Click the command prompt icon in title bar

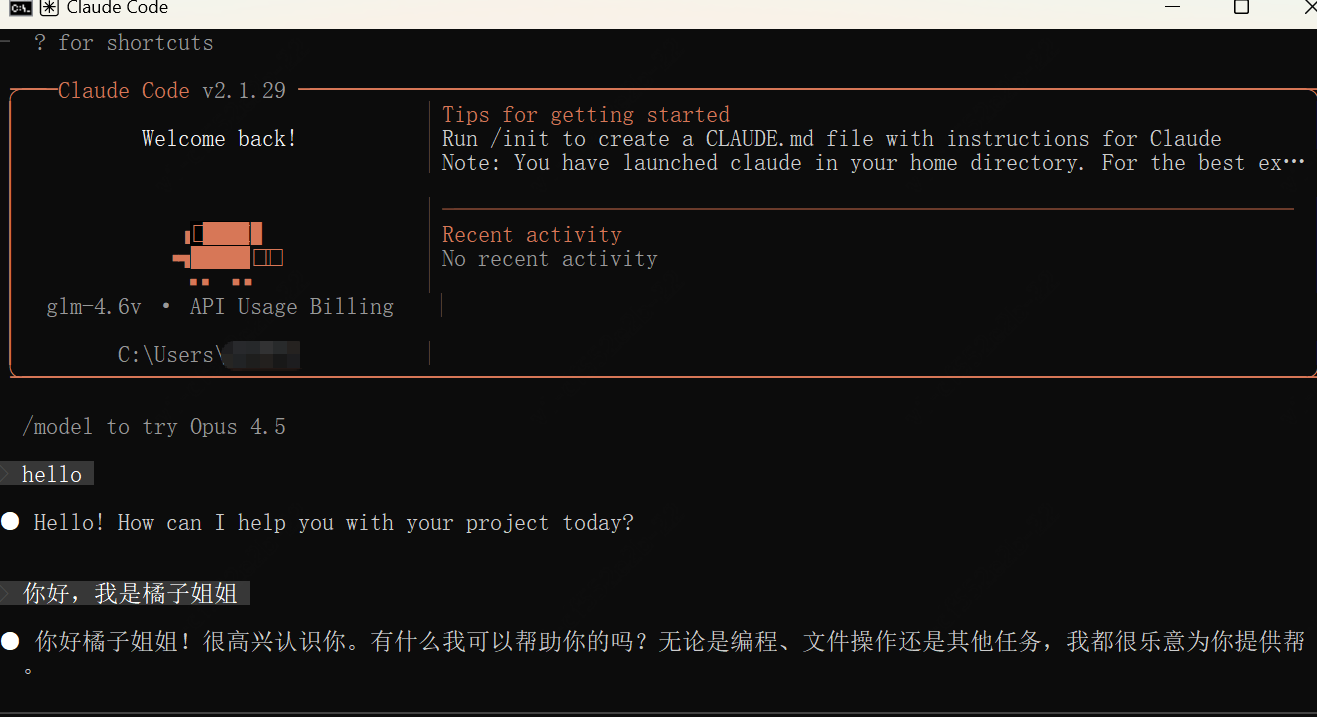point(19,8)
